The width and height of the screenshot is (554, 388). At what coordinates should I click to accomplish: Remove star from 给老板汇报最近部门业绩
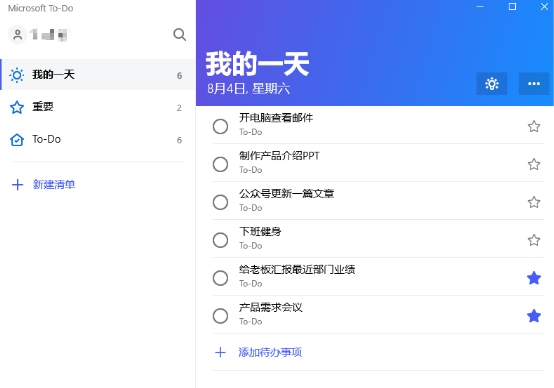pyautogui.click(x=534, y=278)
